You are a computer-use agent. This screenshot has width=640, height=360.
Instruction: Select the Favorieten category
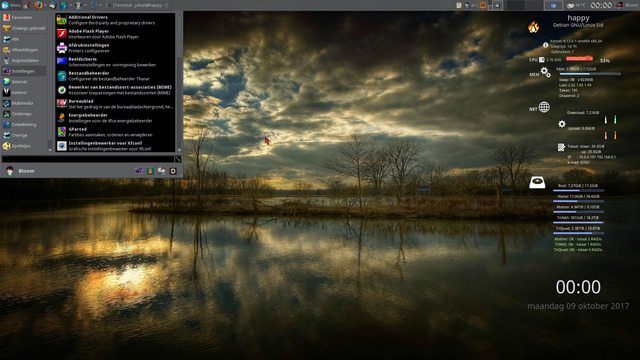click(x=24, y=18)
